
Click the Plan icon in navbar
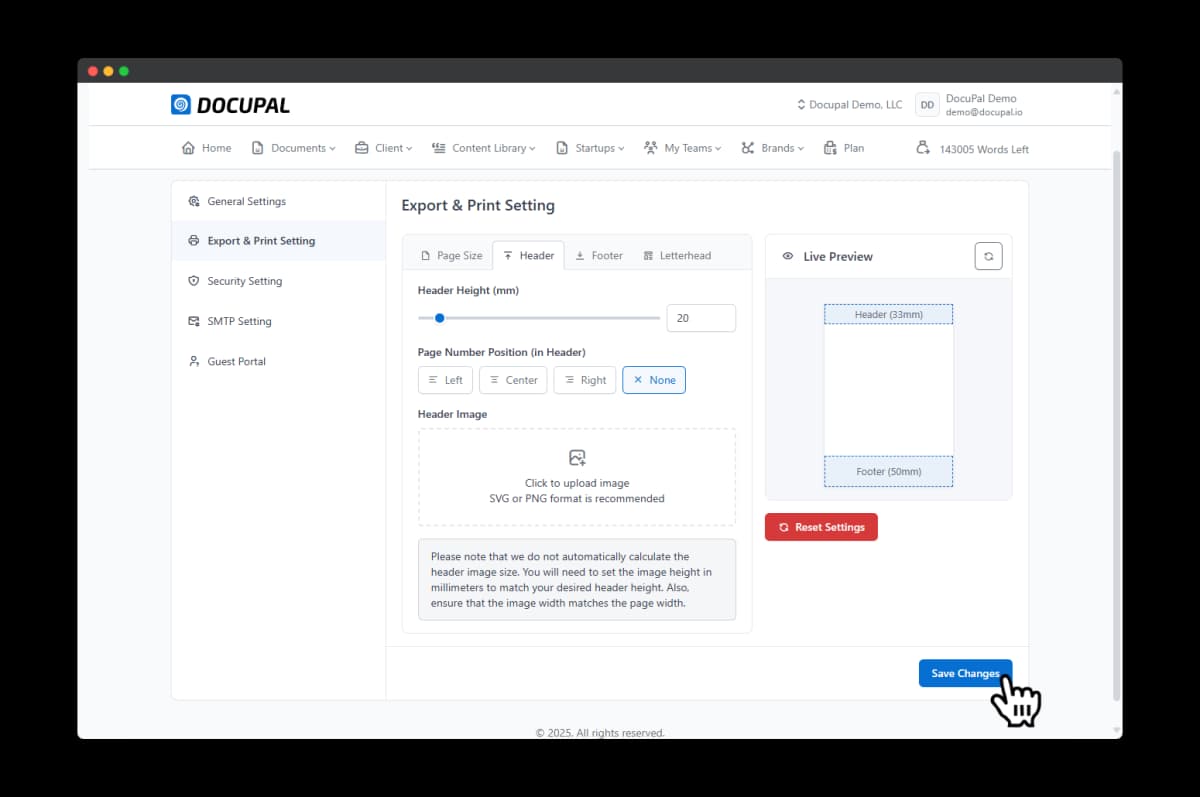pos(830,148)
